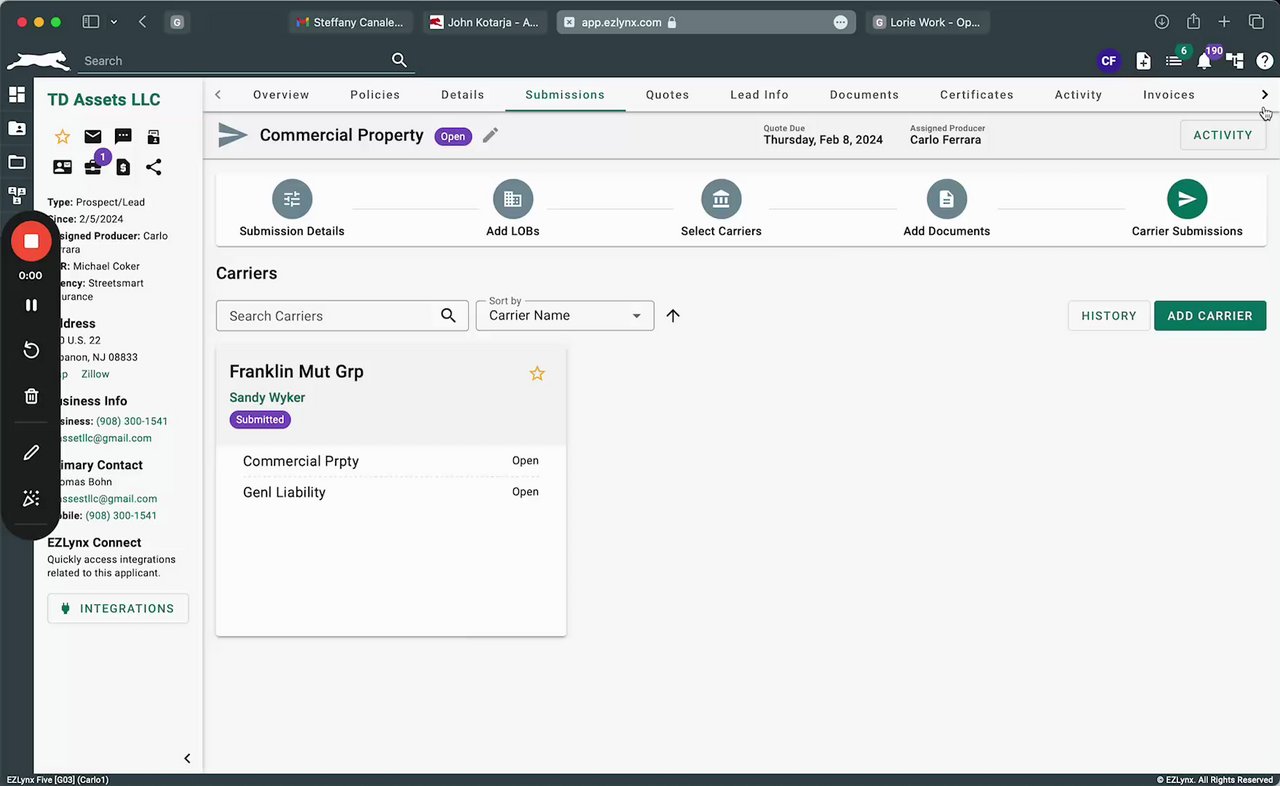1280x786 pixels.
Task: Click Safari share icon
Action: tap(1193, 22)
